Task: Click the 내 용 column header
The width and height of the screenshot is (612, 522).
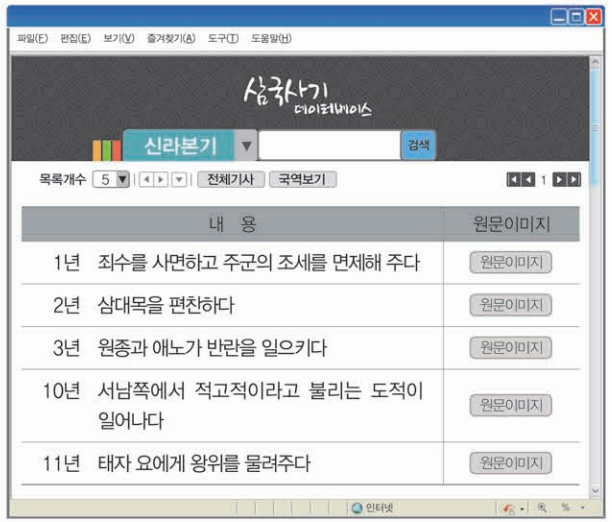Action: pos(232,224)
